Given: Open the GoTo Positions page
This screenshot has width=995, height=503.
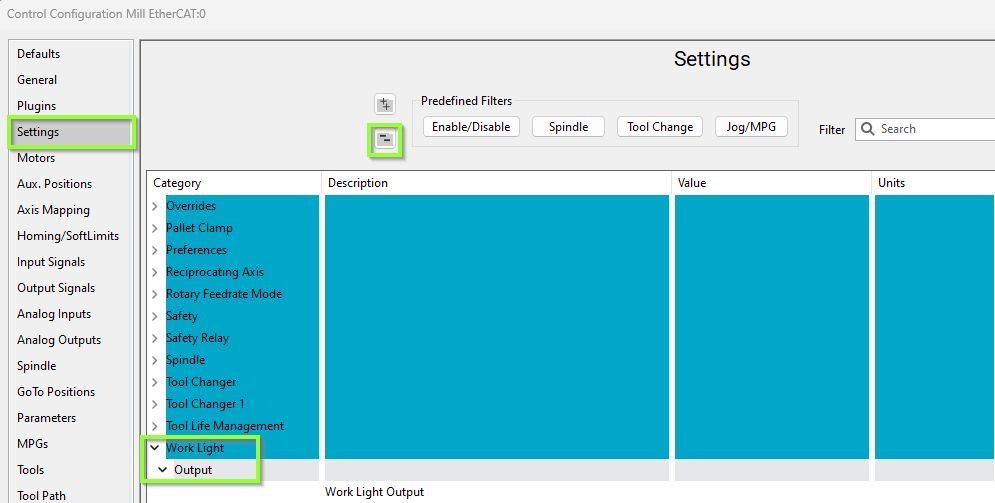Looking at the screenshot, I should pos(56,392).
